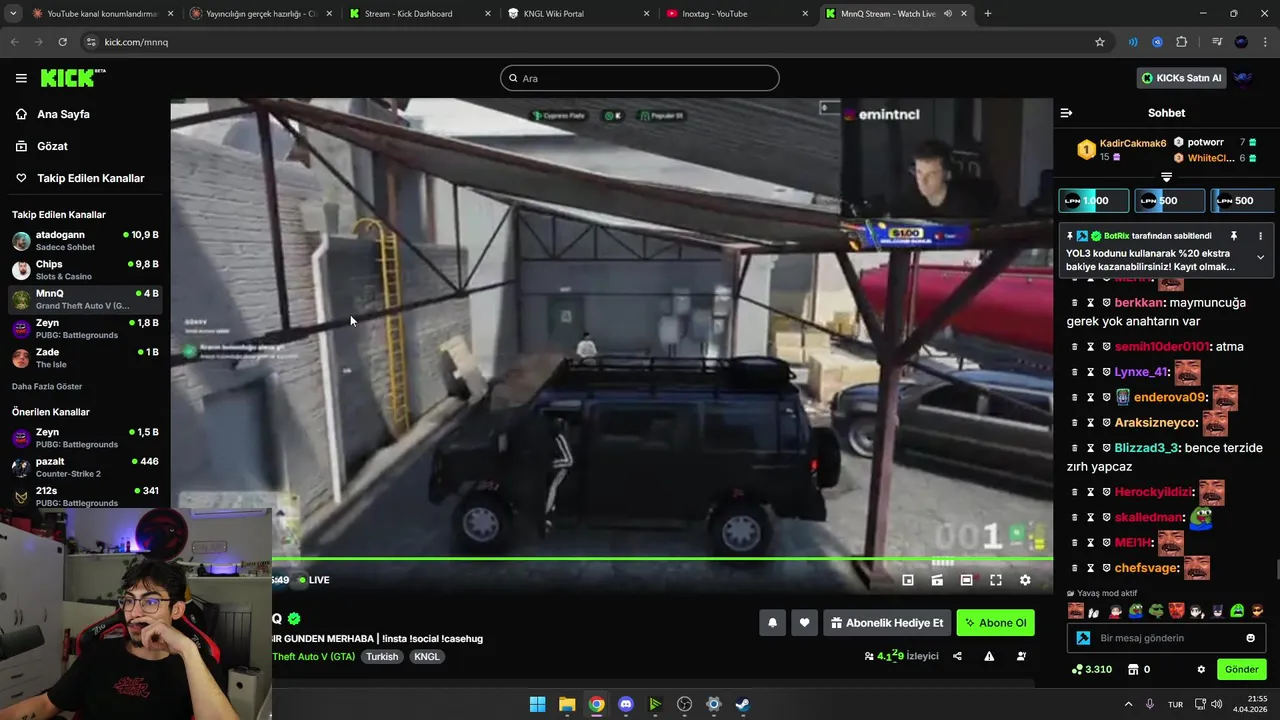Click username skalledman in chat
This screenshot has width=1280, height=720.
1149,518
